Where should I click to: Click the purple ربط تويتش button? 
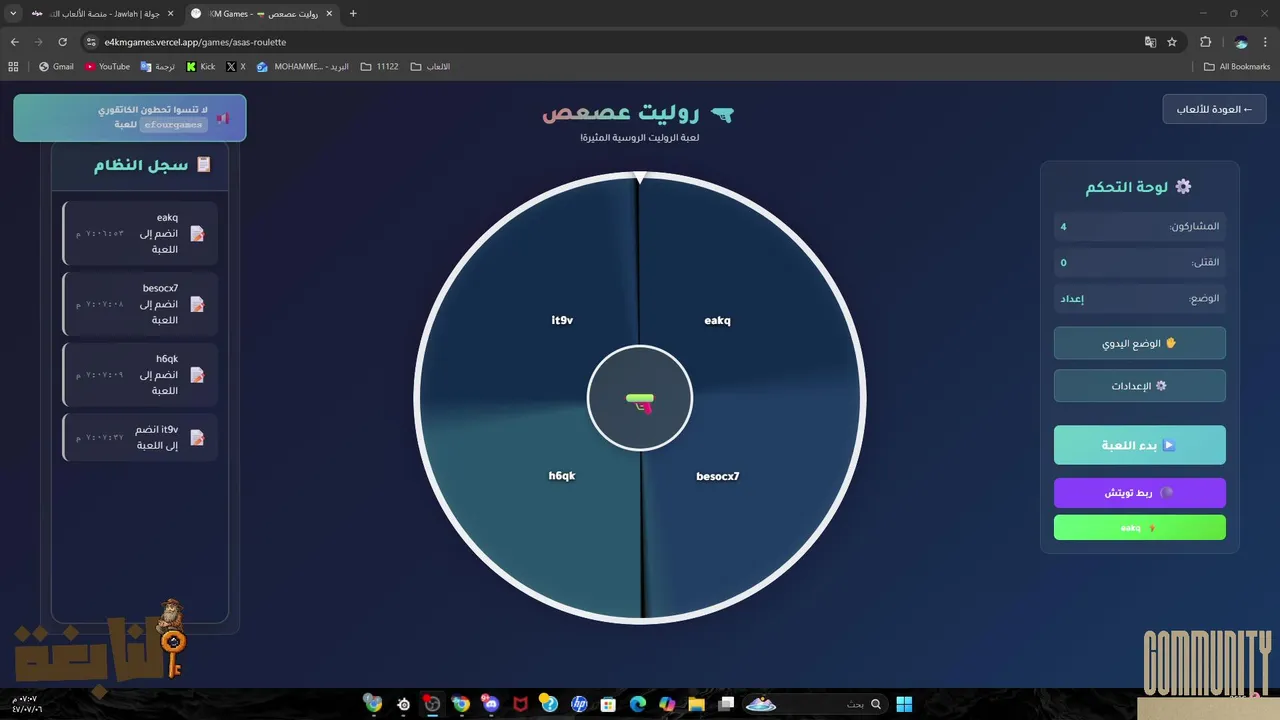(x=1139, y=493)
